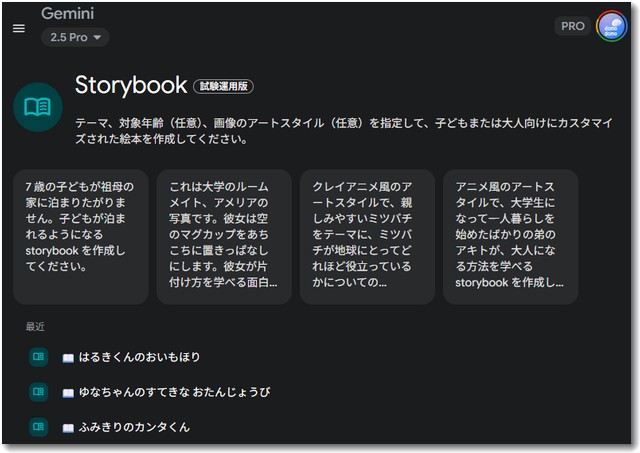Open recent story ふみきりのカンタくん
The height and width of the screenshot is (453, 640).
pyautogui.click(x=126, y=427)
